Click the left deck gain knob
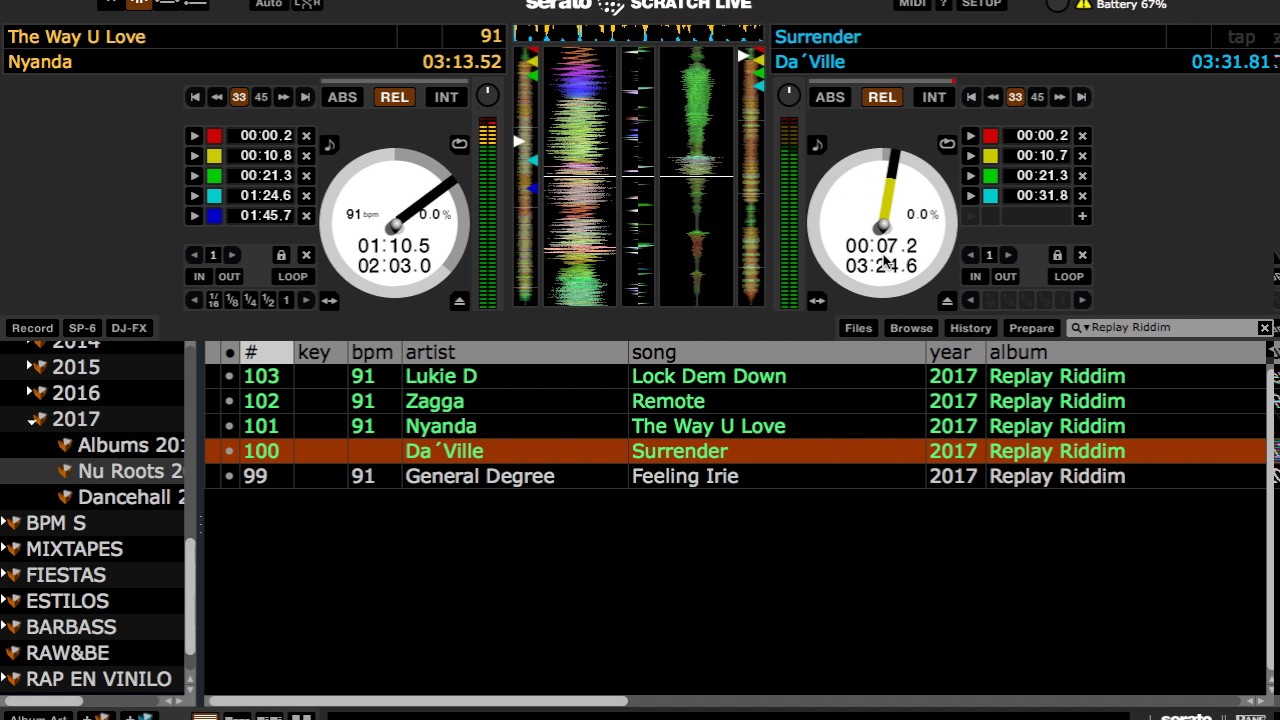The height and width of the screenshot is (720, 1280). tap(487, 95)
